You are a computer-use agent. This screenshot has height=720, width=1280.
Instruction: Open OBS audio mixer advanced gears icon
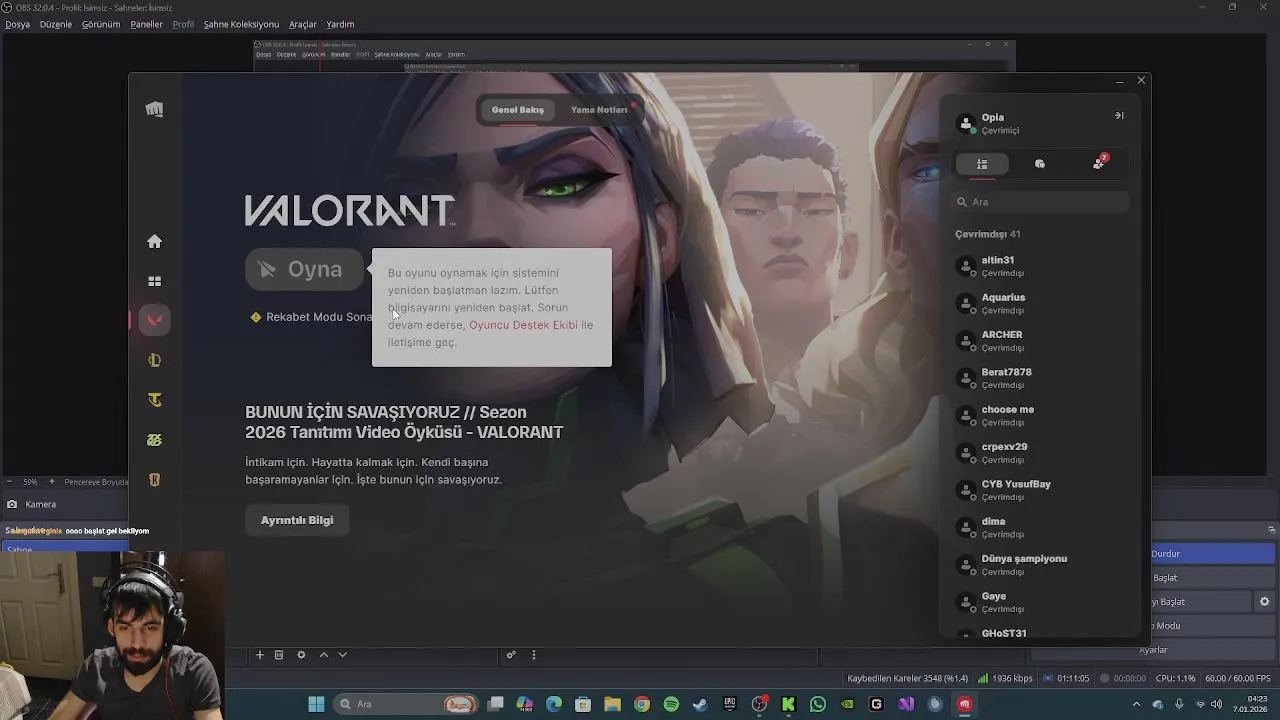(x=511, y=655)
